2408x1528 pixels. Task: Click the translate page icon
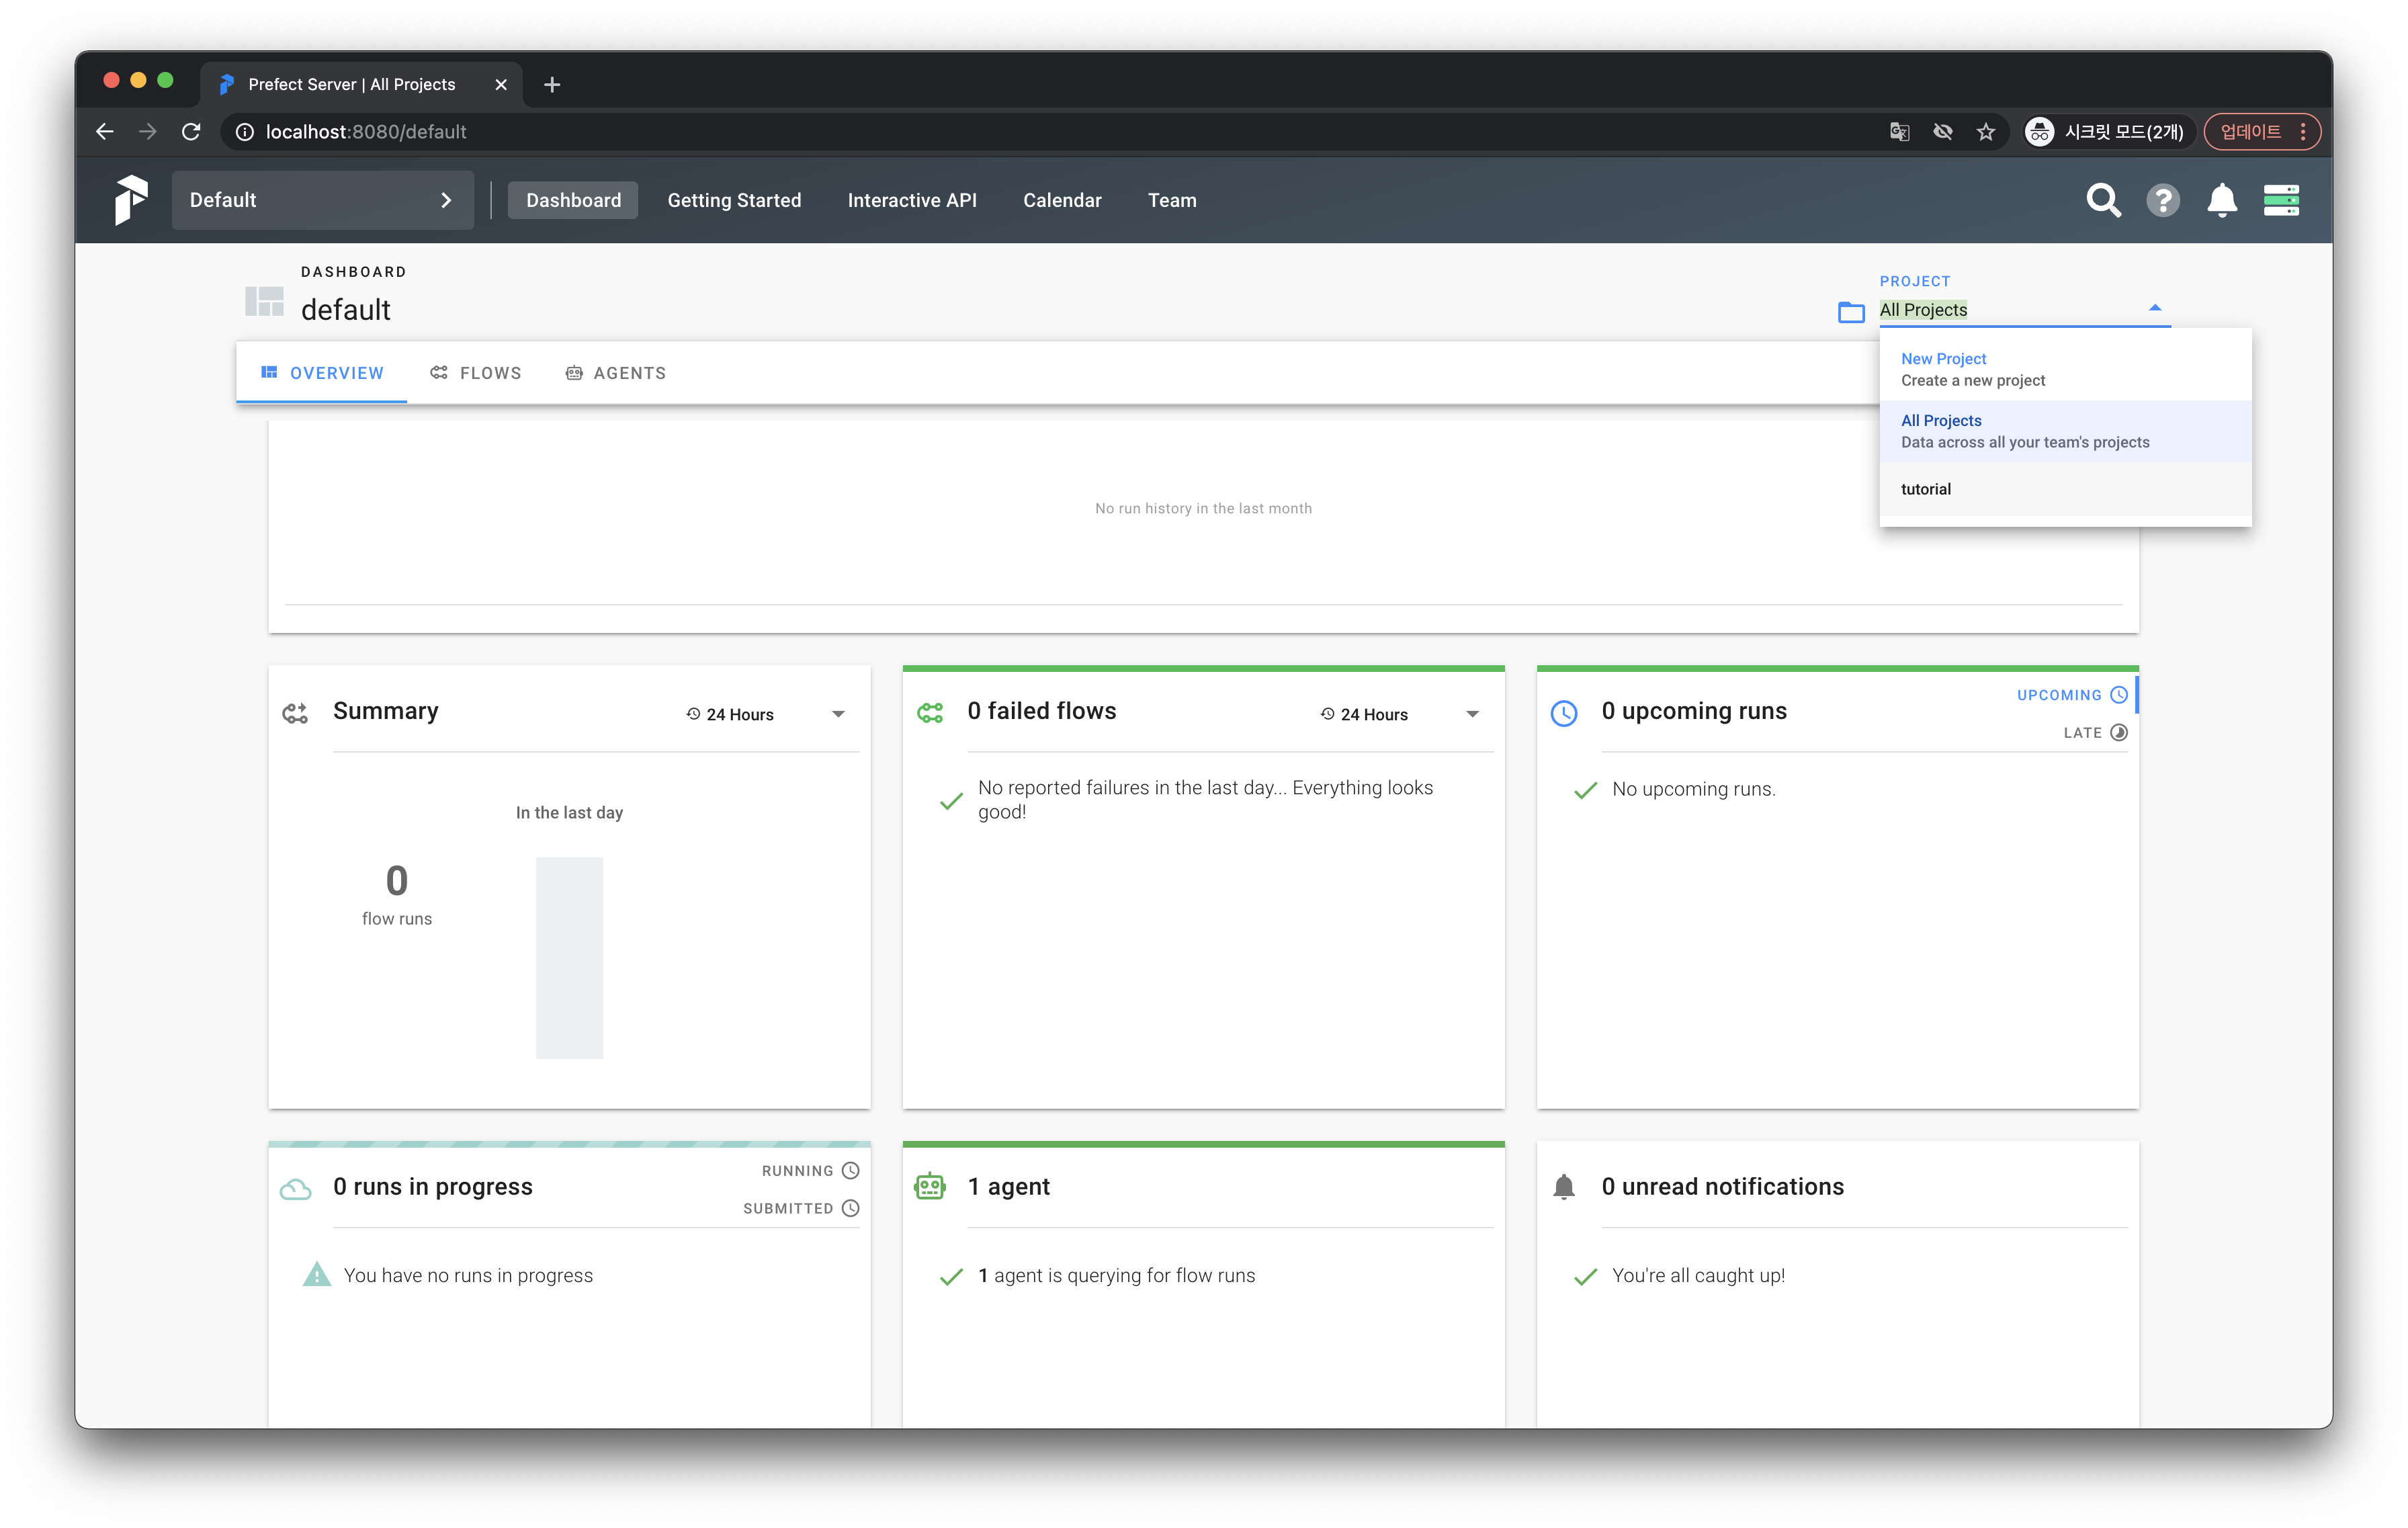[x=1899, y=132]
